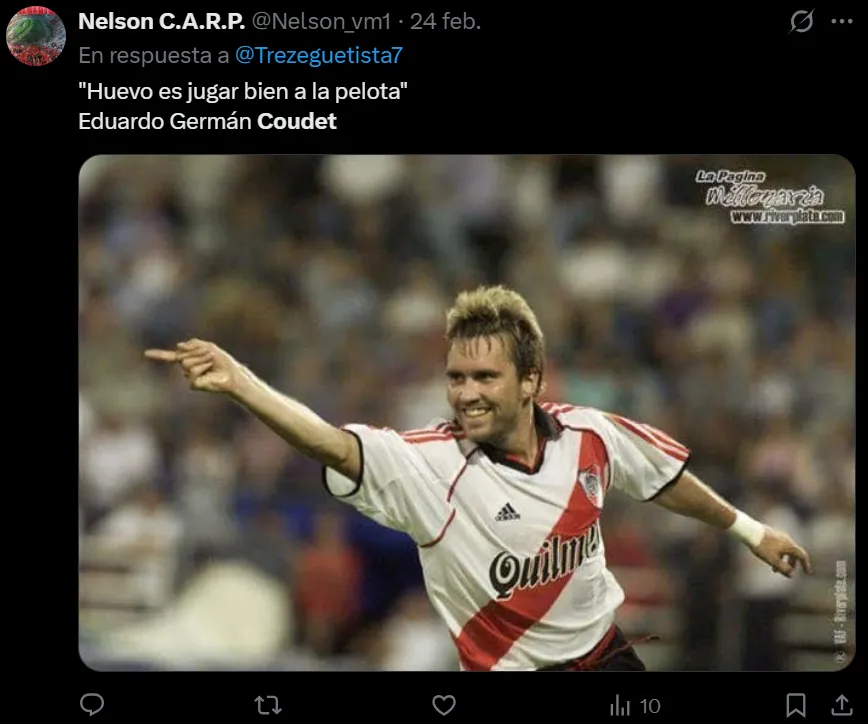Click the reply comment bubble icon
Screen dimensions: 868x724
click(92, 705)
